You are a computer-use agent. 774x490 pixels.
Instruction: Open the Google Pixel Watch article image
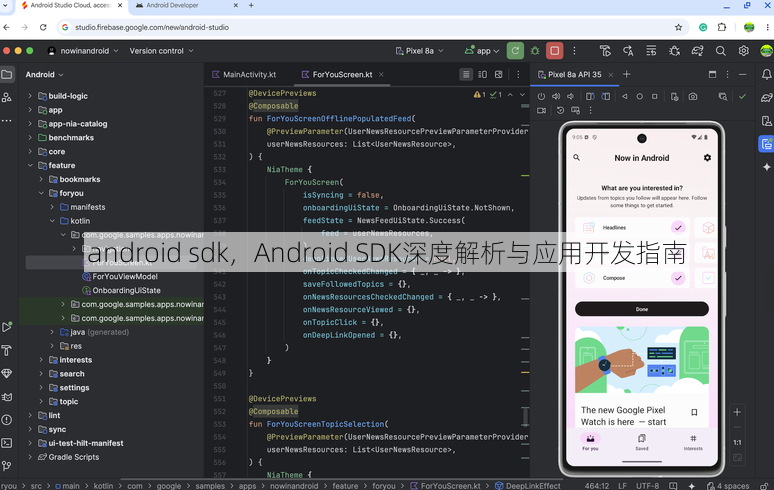[x=642, y=360]
